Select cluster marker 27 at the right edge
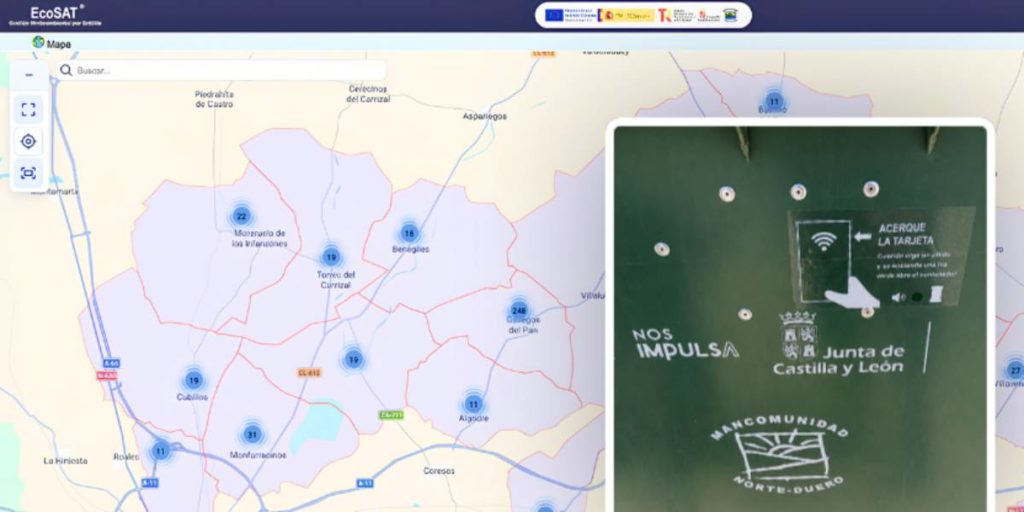This screenshot has width=1024, height=512. (1015, 371)
